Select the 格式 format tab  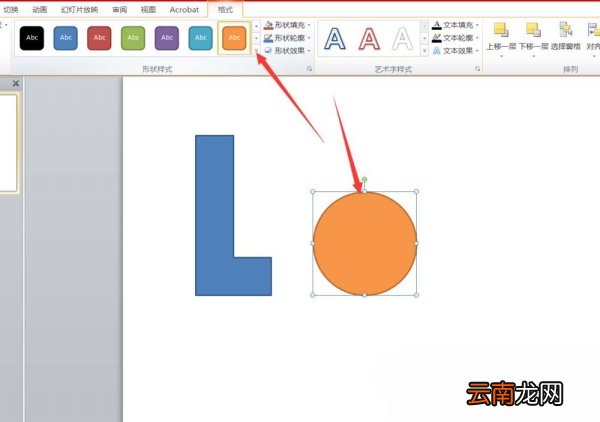(225, 10)
